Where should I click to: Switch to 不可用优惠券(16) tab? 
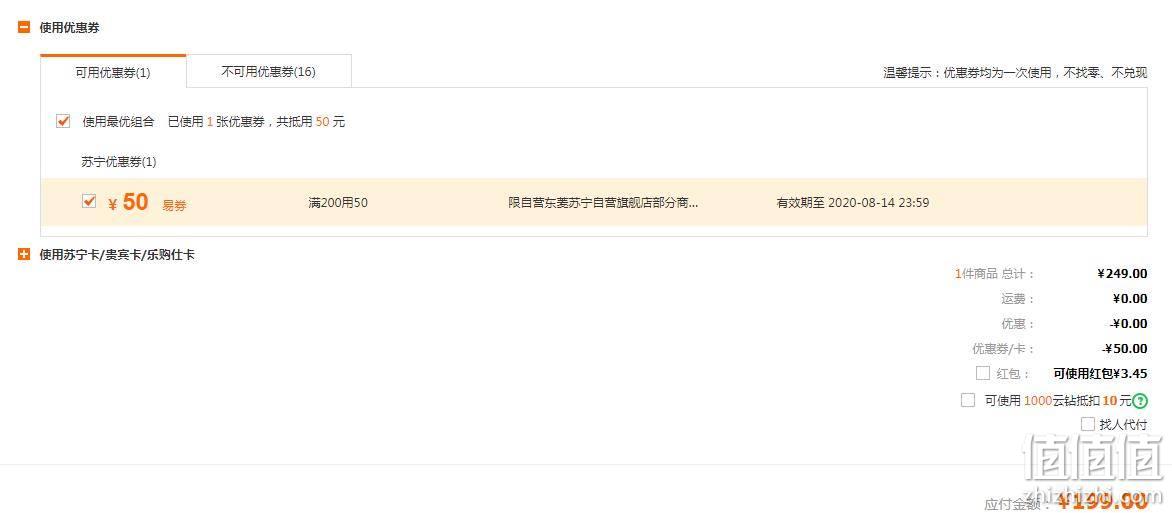269,72
